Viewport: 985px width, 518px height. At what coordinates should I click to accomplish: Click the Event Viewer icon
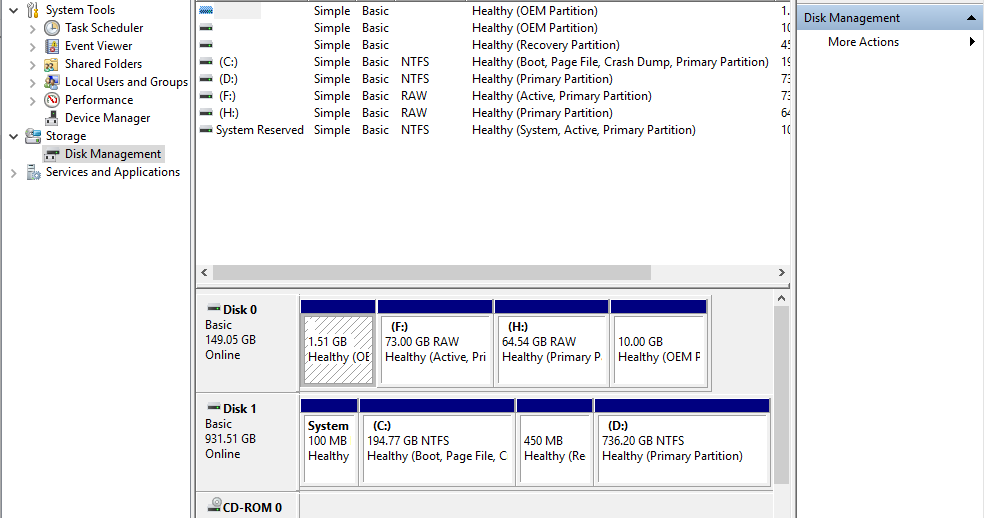pos(52,46)
